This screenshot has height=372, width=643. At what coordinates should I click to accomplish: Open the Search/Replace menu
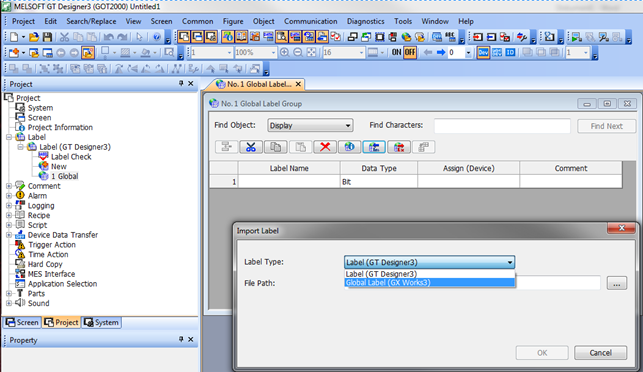(91, 21)
